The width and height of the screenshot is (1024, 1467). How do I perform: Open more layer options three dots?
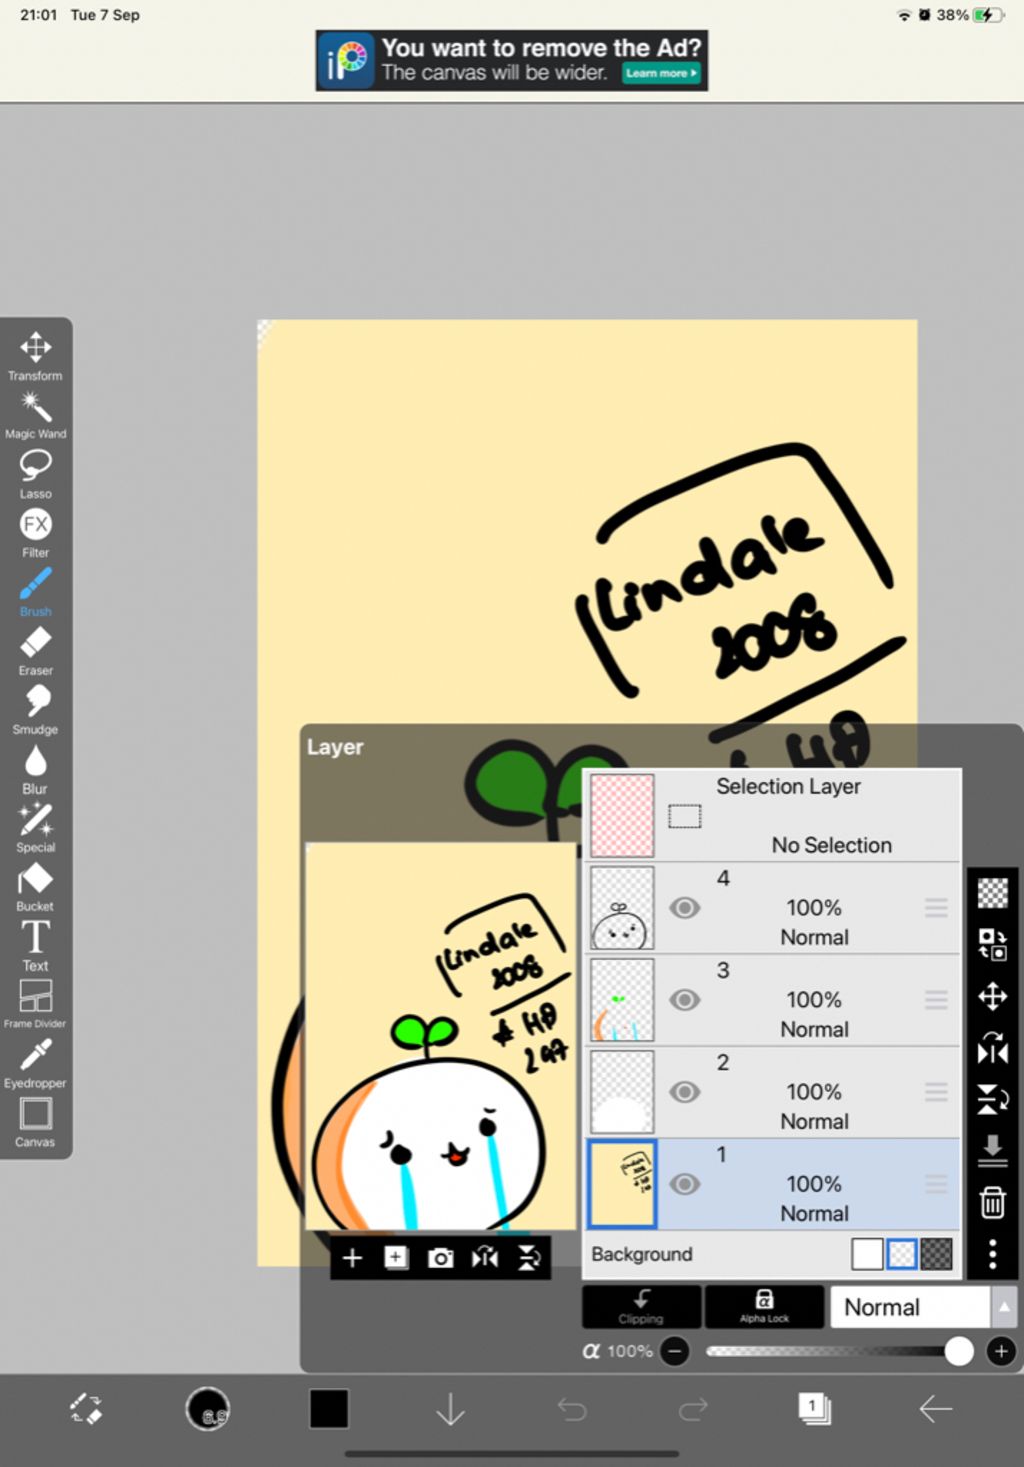[992, 1254]
